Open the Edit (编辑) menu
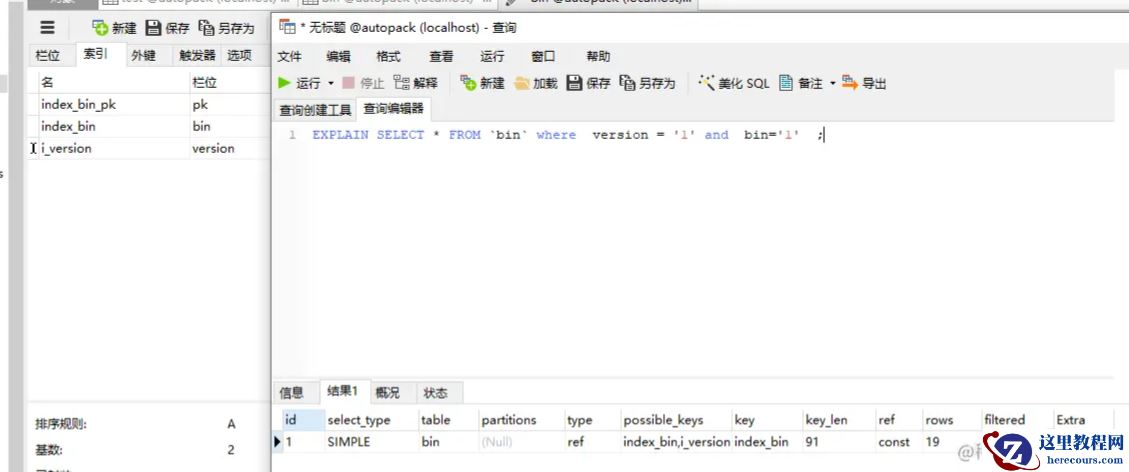 point(338,56)
